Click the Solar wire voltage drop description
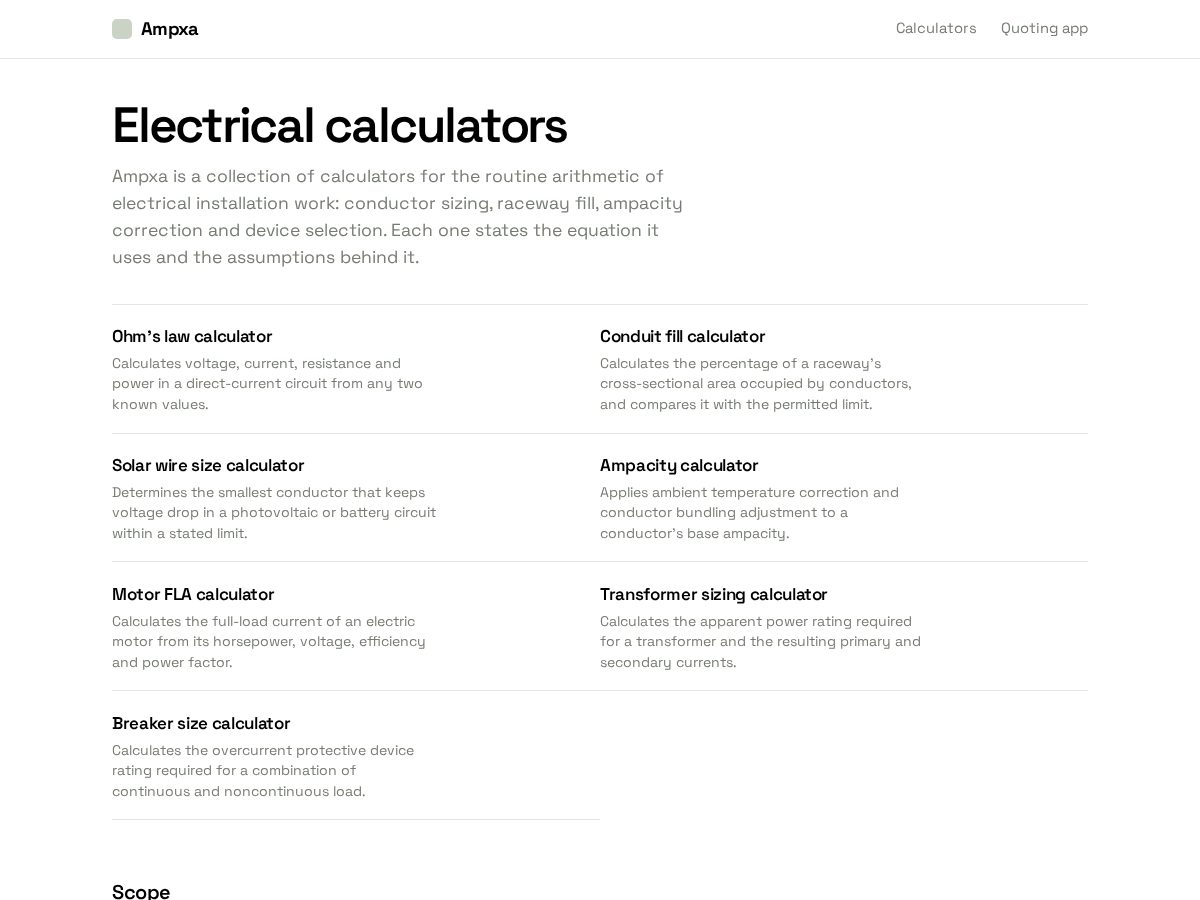Image resolution: width=1200 pixels, height=900 pixels. tap(274, 513)
